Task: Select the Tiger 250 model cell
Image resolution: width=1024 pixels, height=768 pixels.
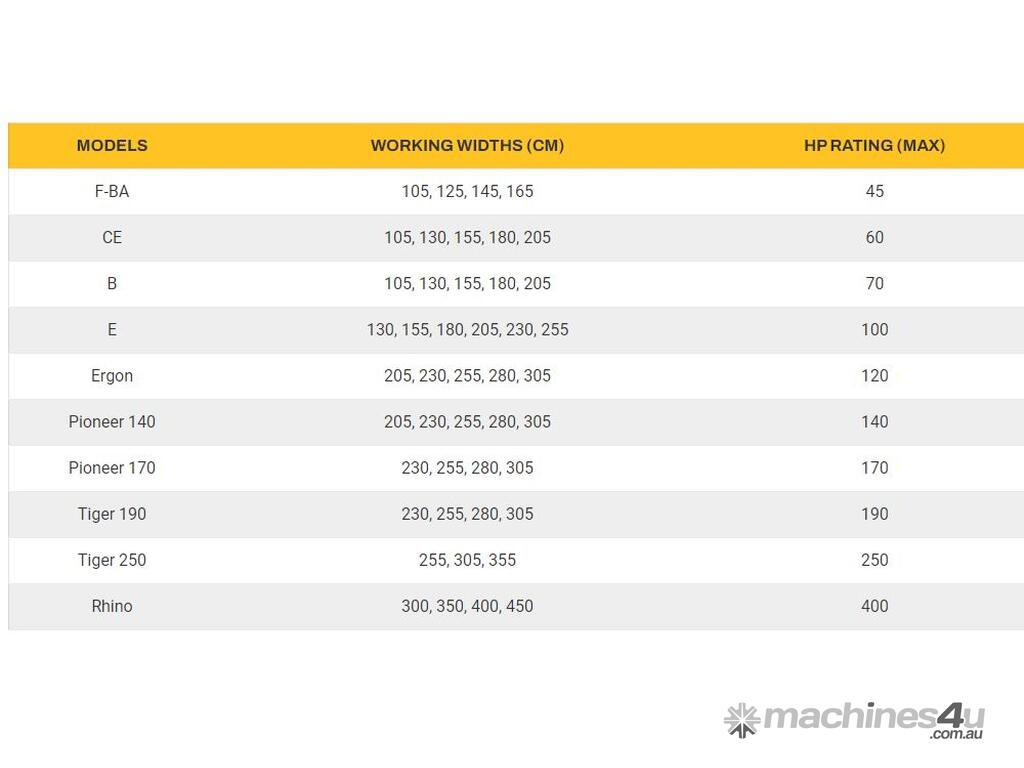Action: click(x=112, y=560)
